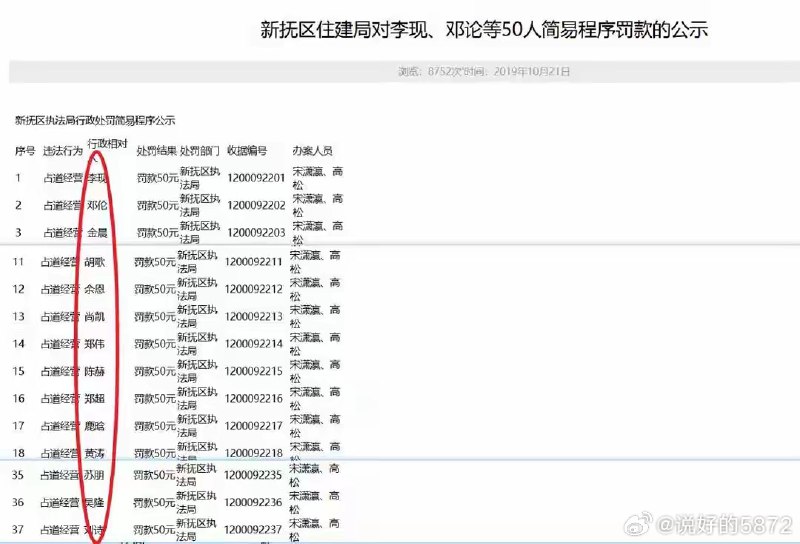Screen dimensions: 800x544
Task: Click 罚款50元 in the 胡歌 row
Action: pos(155,262)
